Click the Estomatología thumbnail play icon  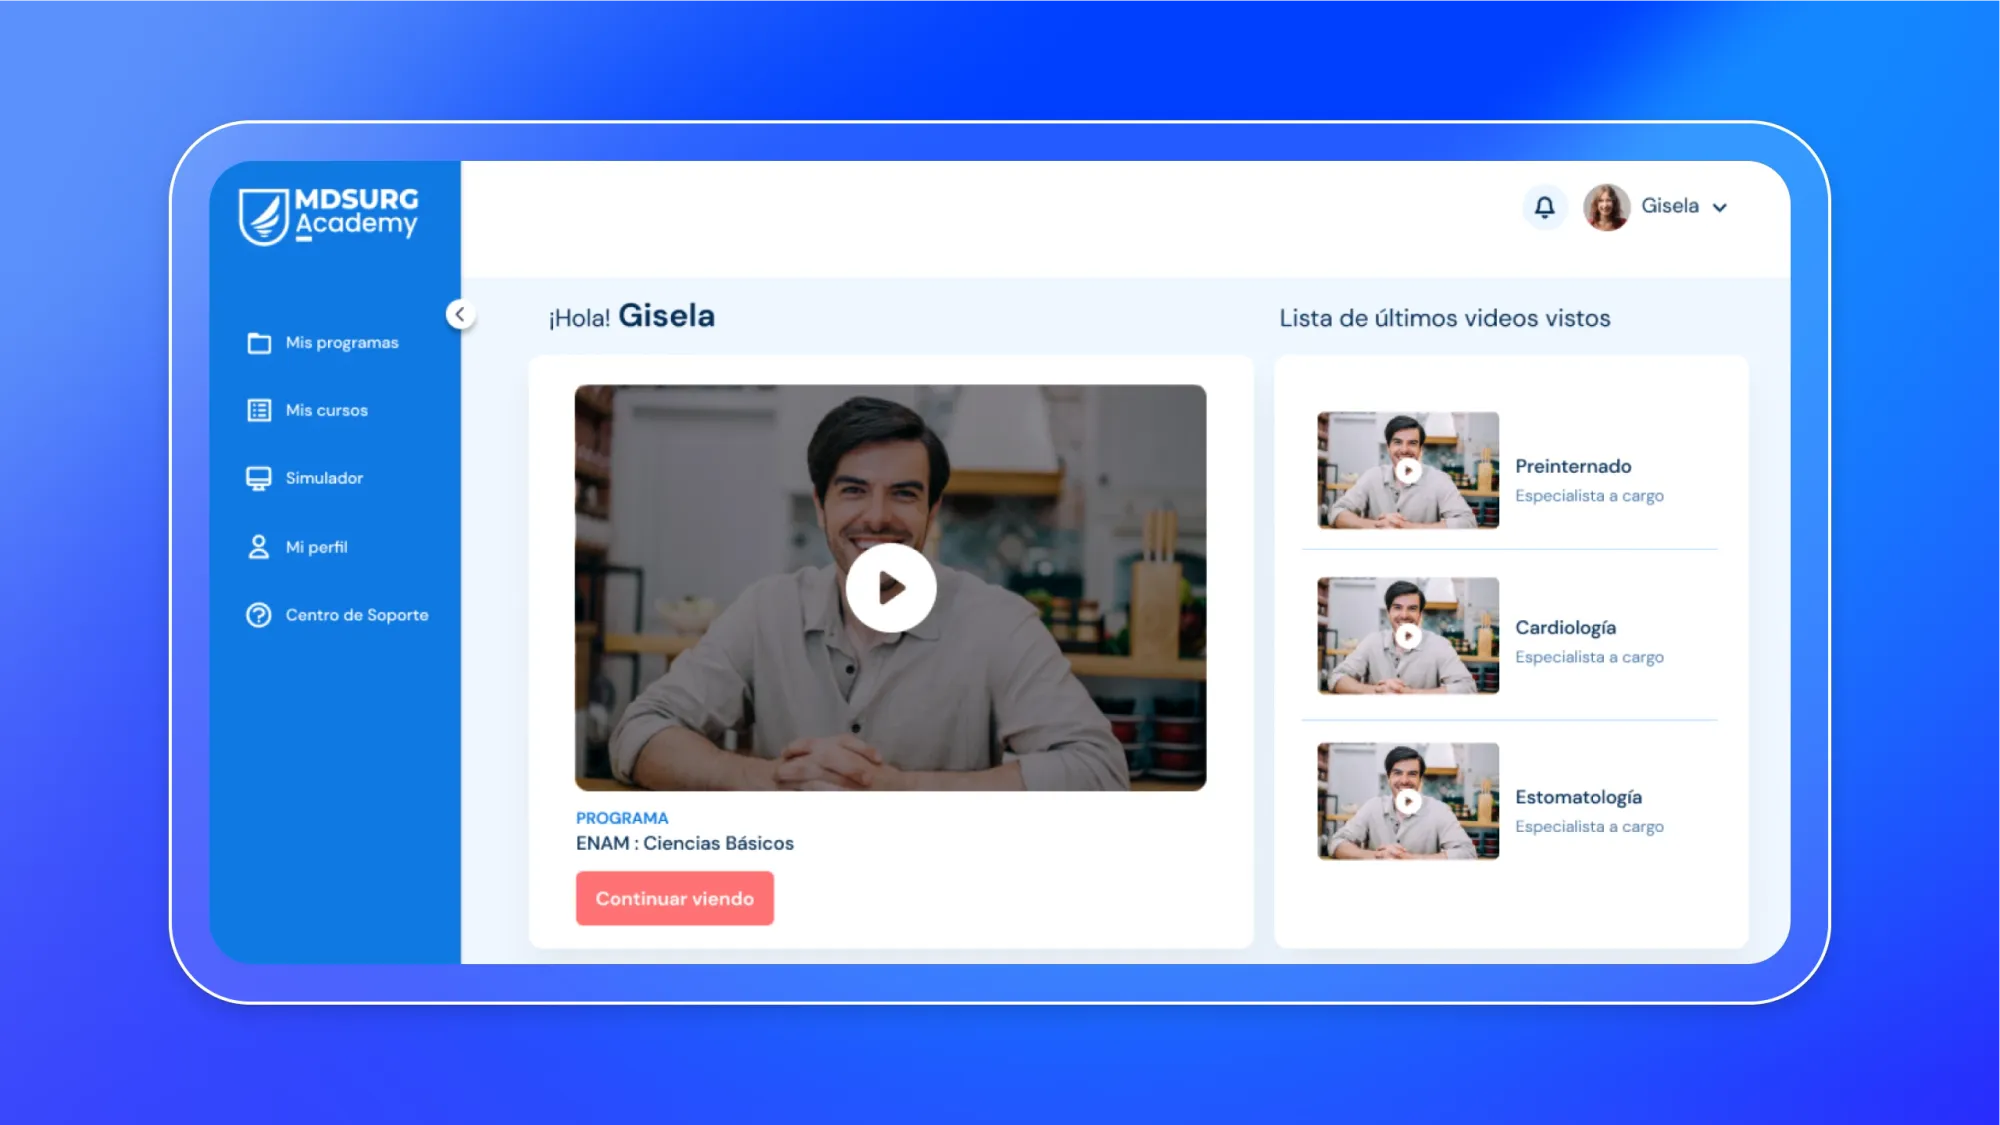[1409, 802]
